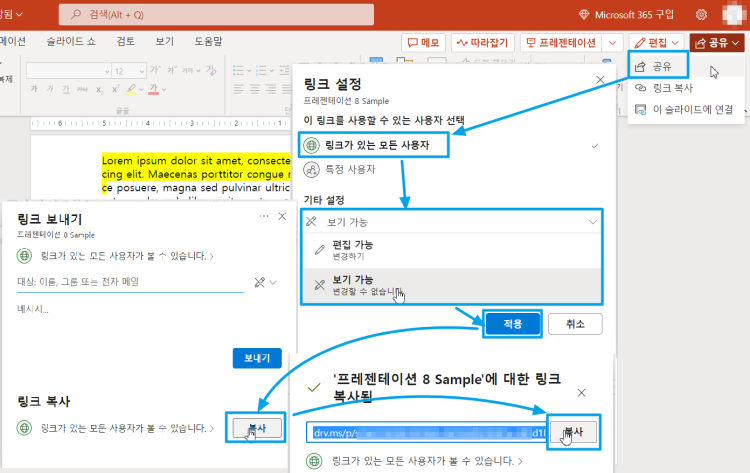750x473 pixels.
Task: Apply subscript formatting
Action: point(99,89)
